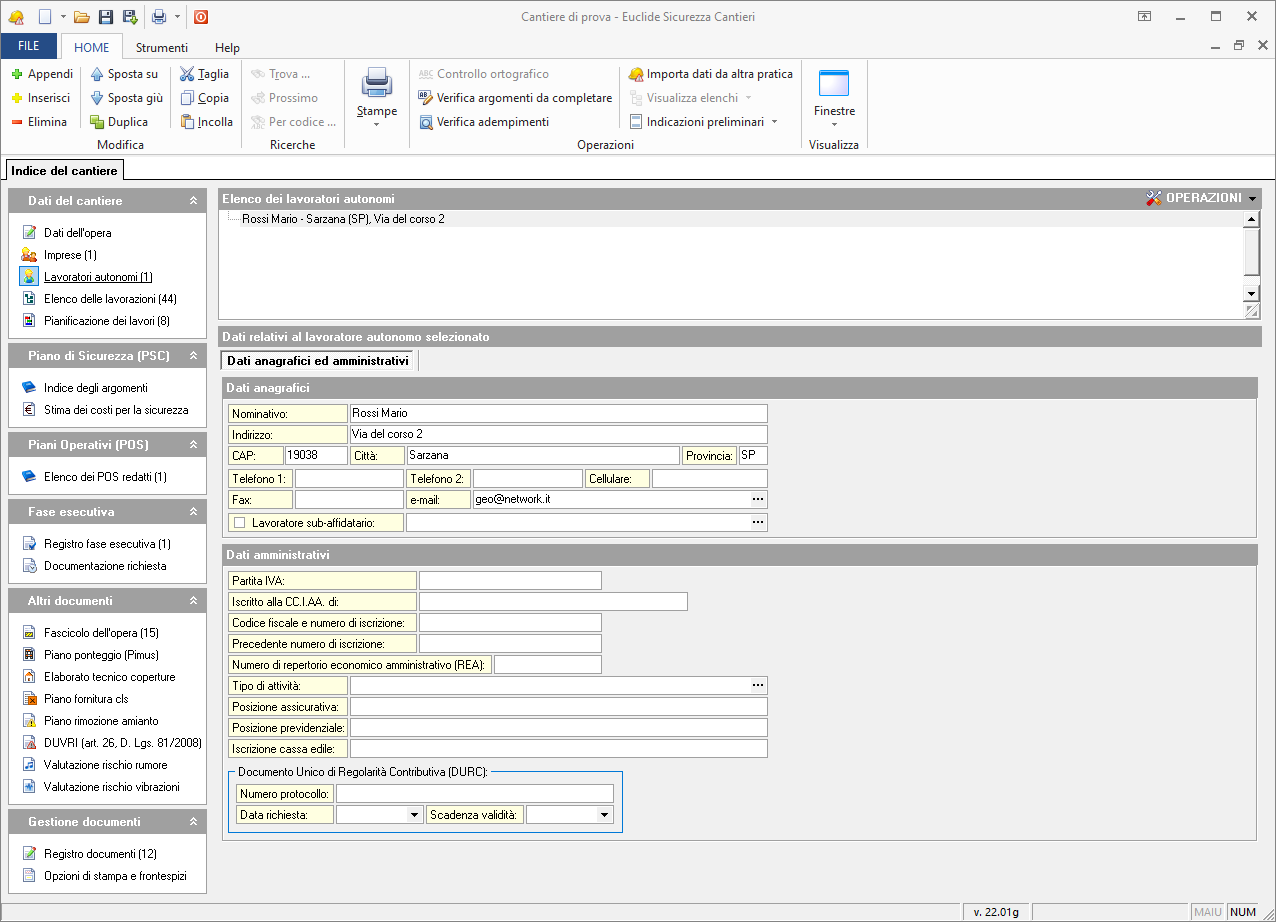Open the Scadenza validità dropdown
This screenshot has width=1276, height=922.
tap(604, 815)
